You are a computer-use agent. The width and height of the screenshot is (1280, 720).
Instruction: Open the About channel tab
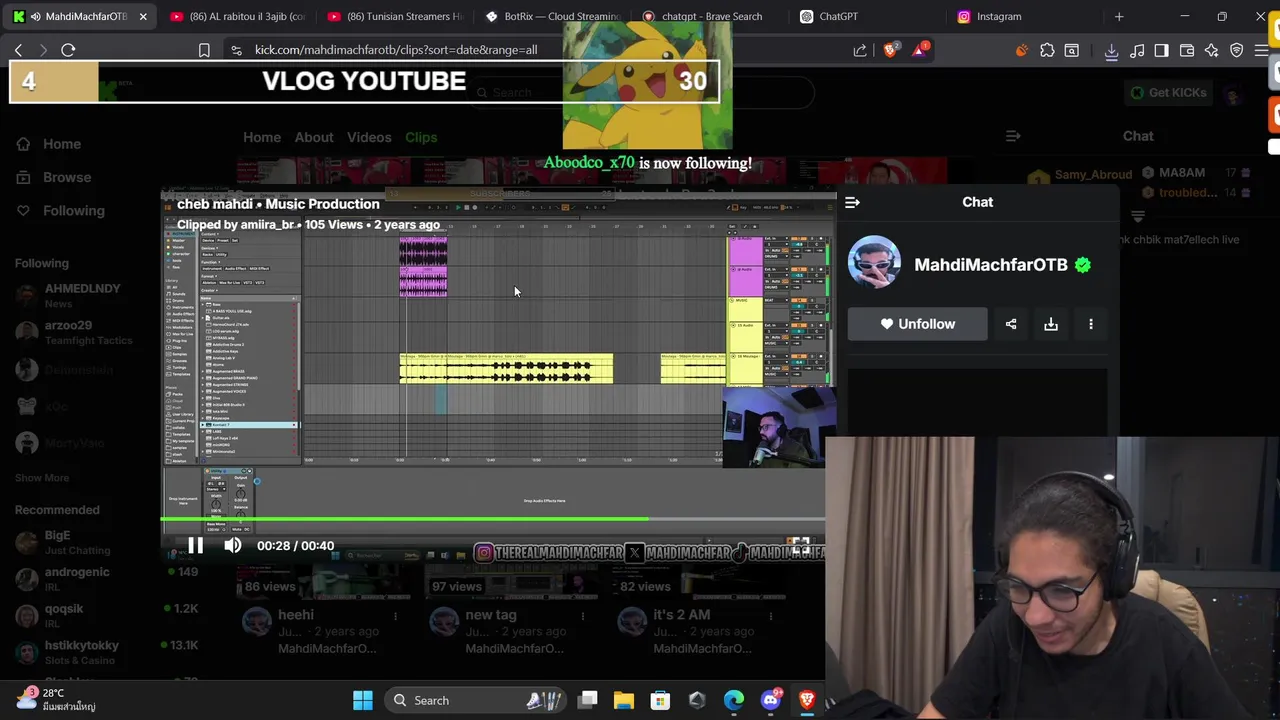[x=314, y=137]
